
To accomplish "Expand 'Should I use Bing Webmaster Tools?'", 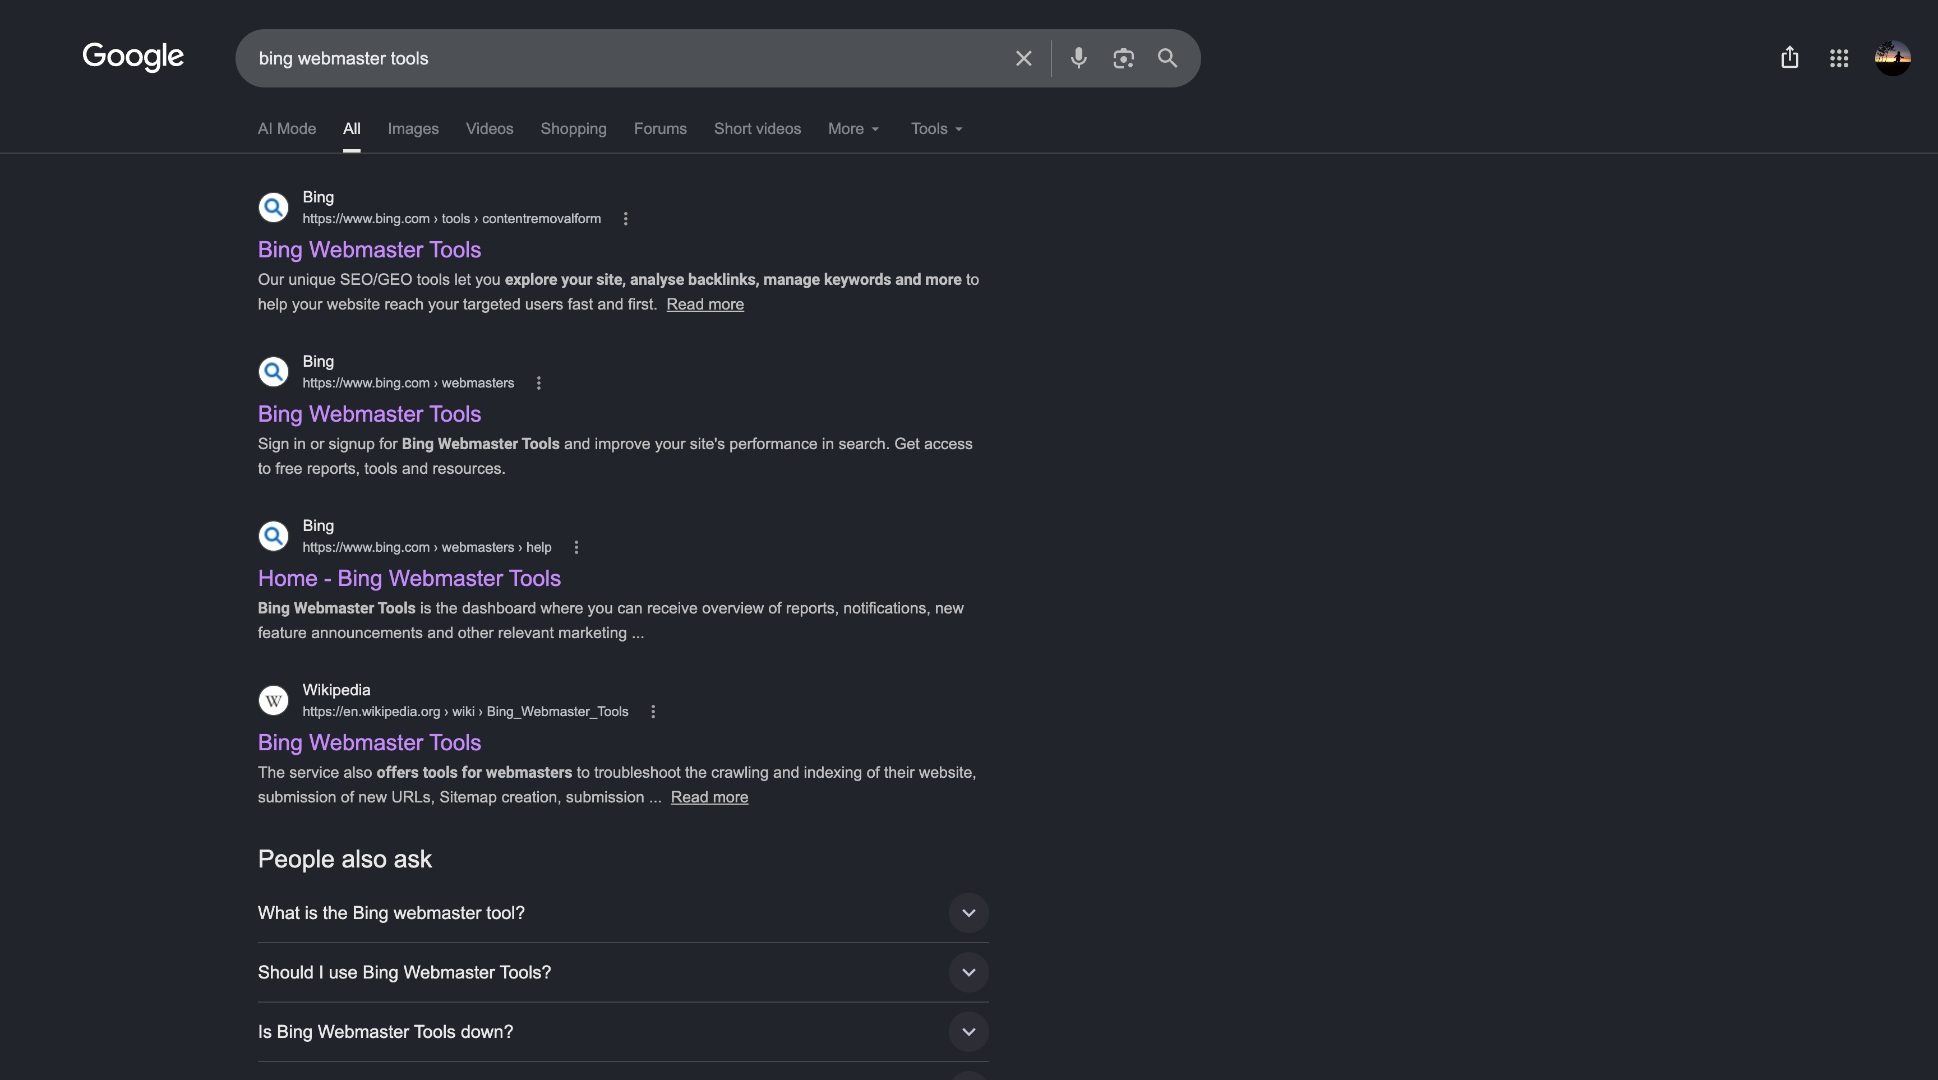I will point(623,972).
